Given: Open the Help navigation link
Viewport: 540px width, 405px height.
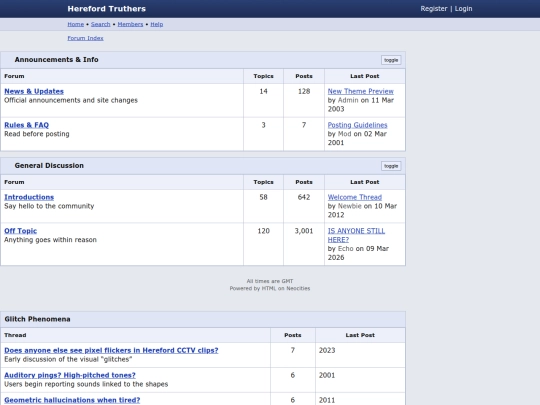Looking at the screenshot, I should coord(157,24).
